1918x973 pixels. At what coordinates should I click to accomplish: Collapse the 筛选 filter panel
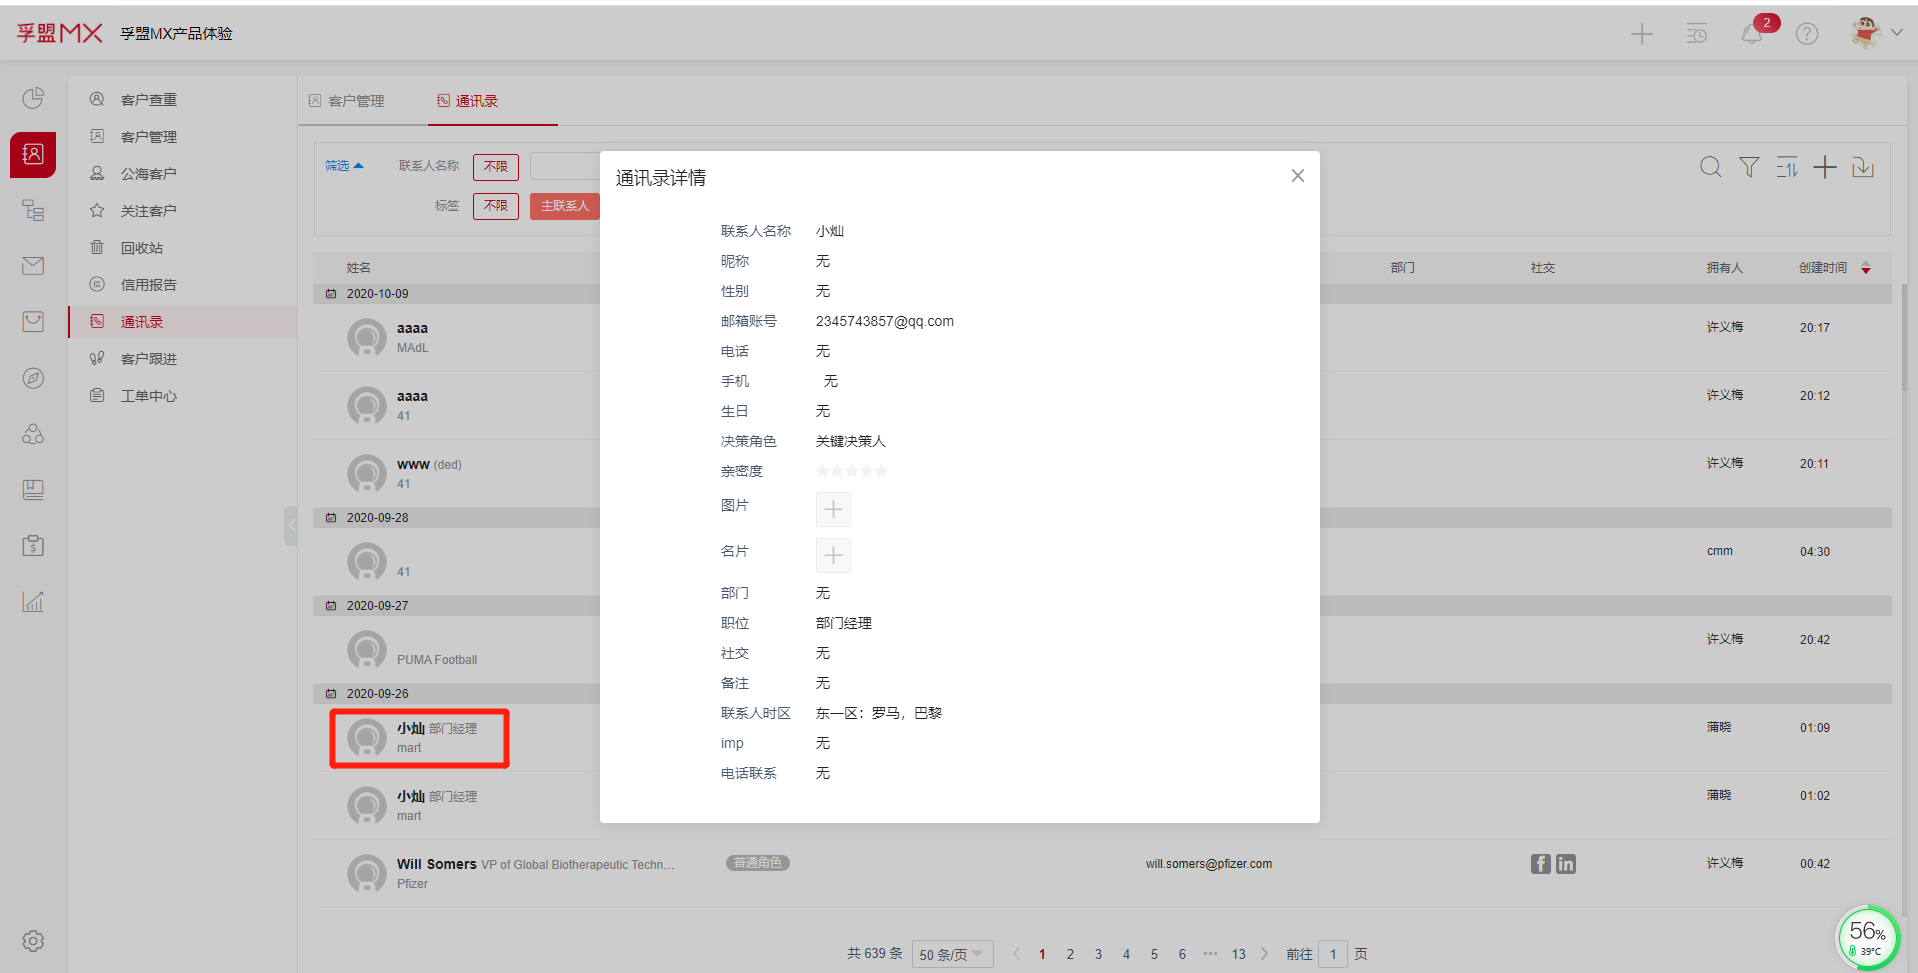(344, 166)
